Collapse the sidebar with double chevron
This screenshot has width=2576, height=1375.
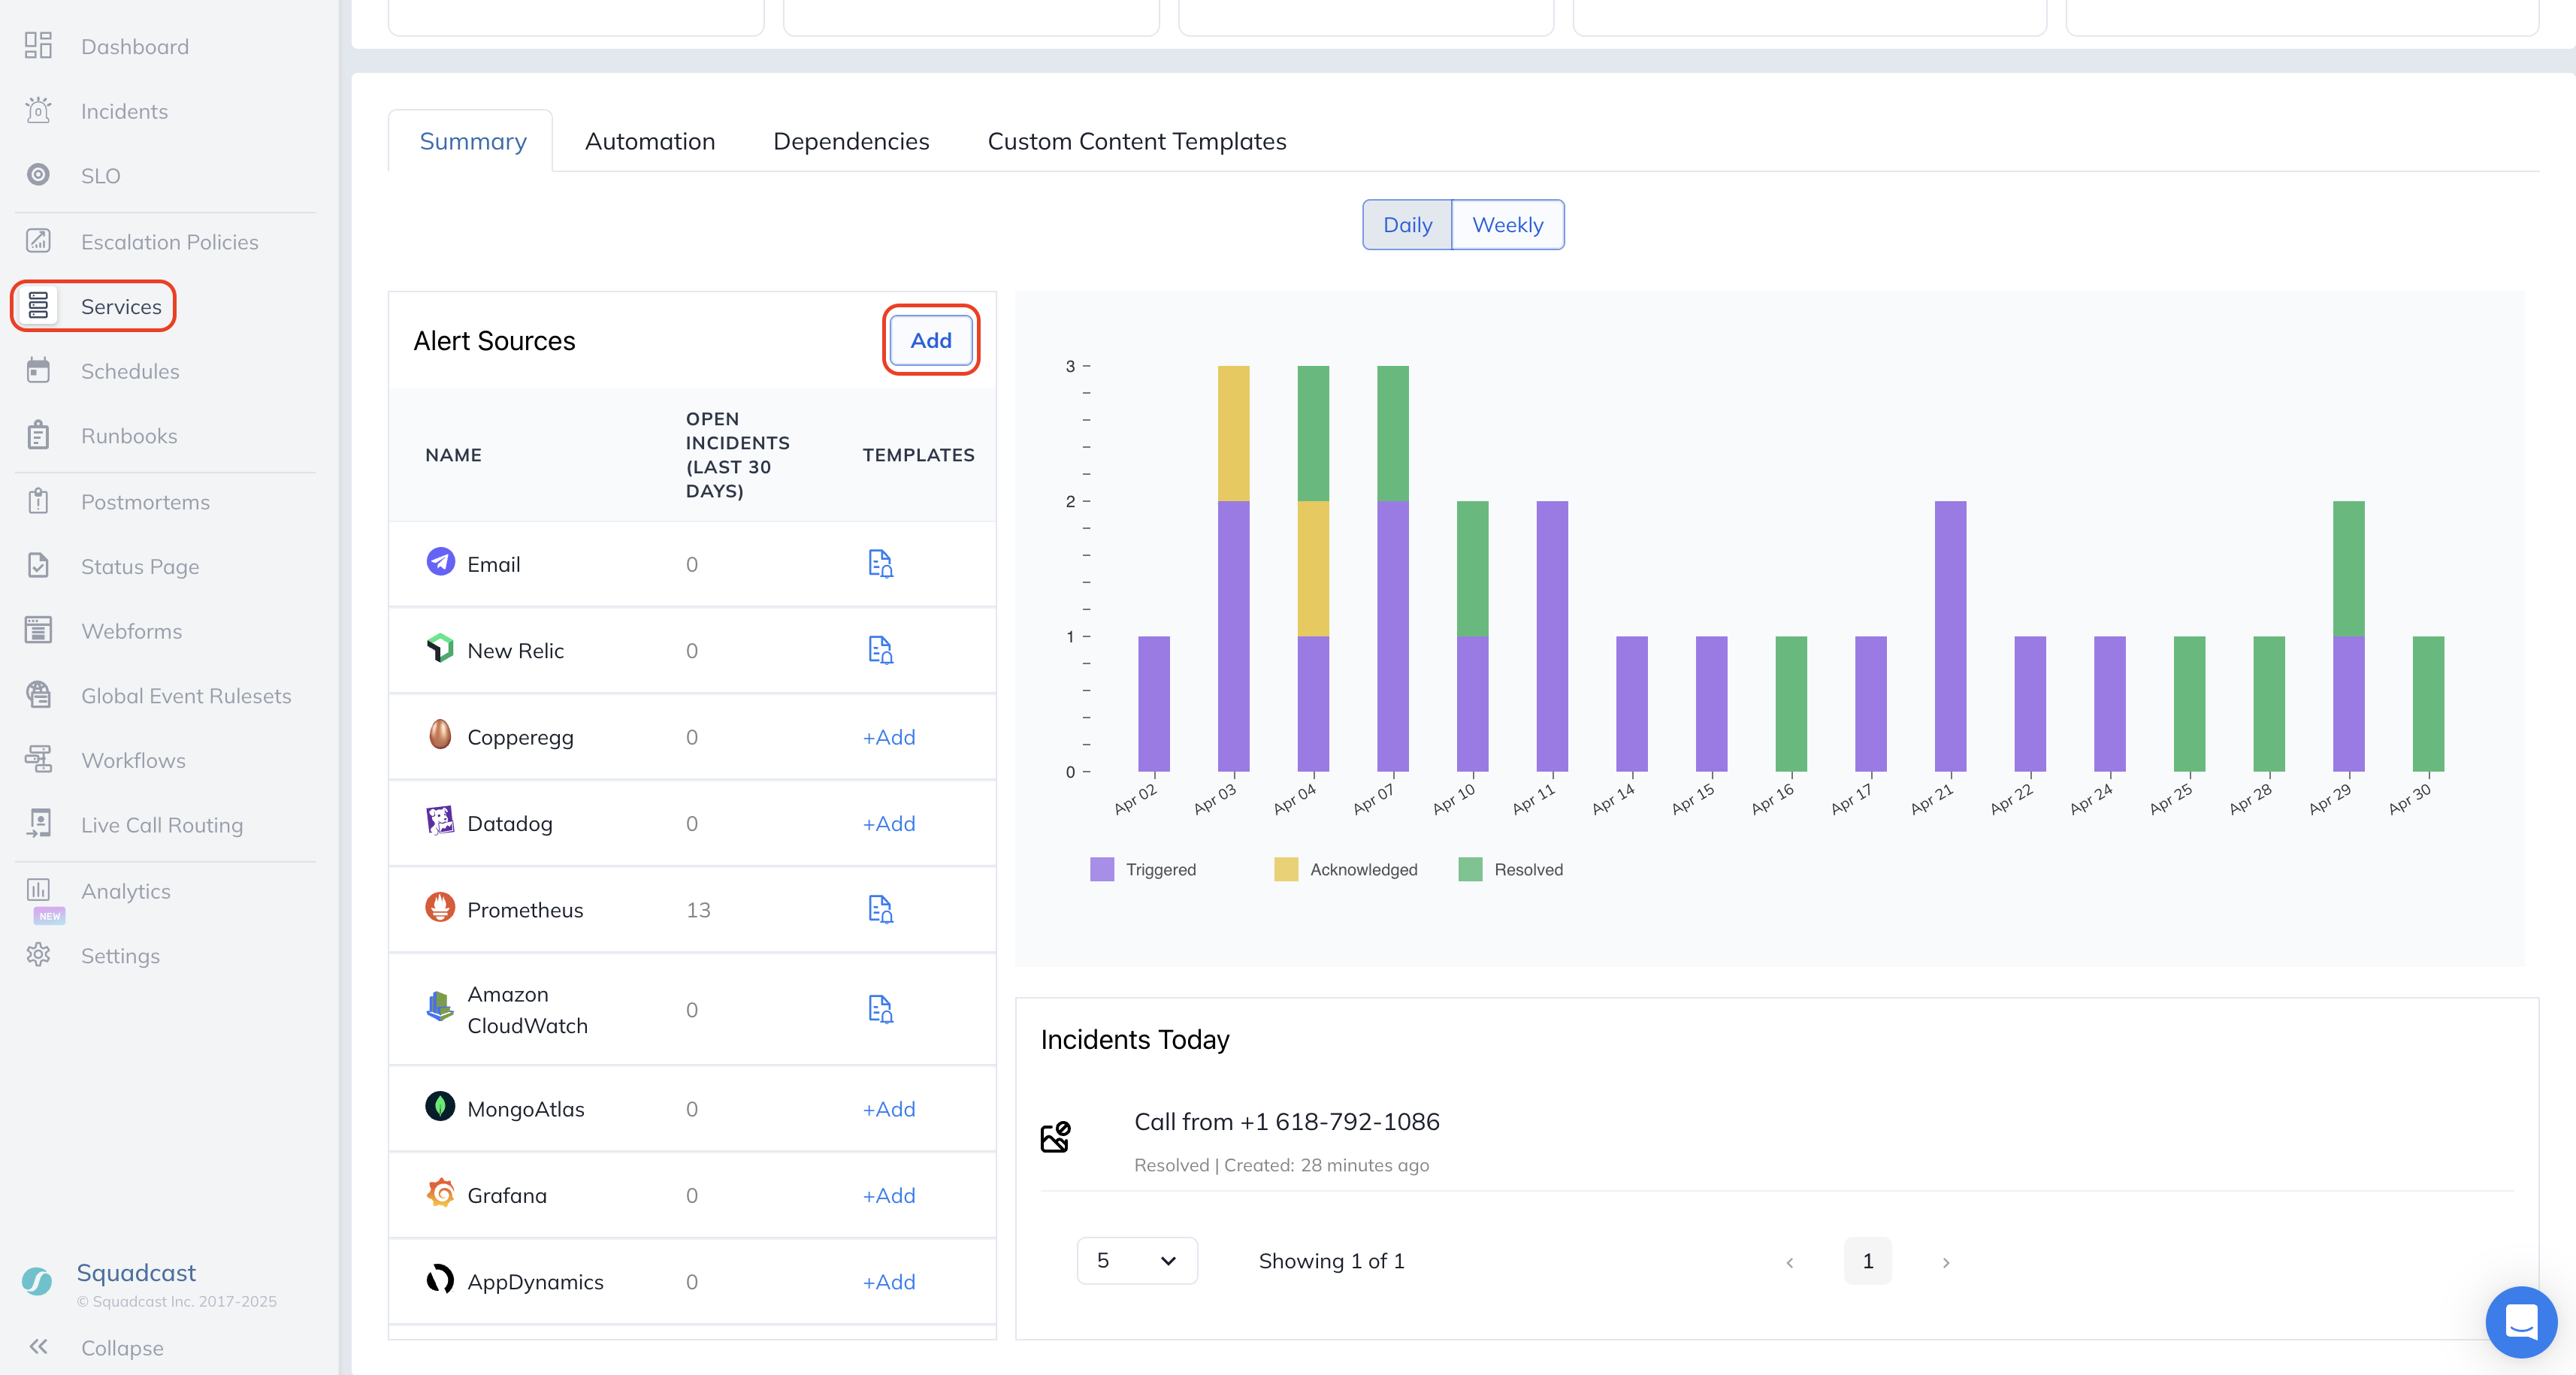click(38, 1347)
